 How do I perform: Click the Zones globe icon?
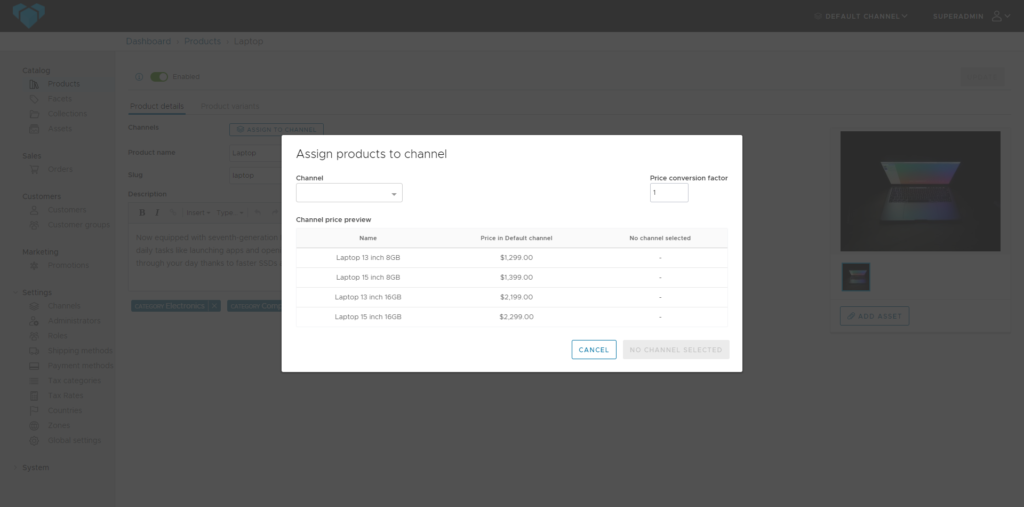tap(34, 425)
